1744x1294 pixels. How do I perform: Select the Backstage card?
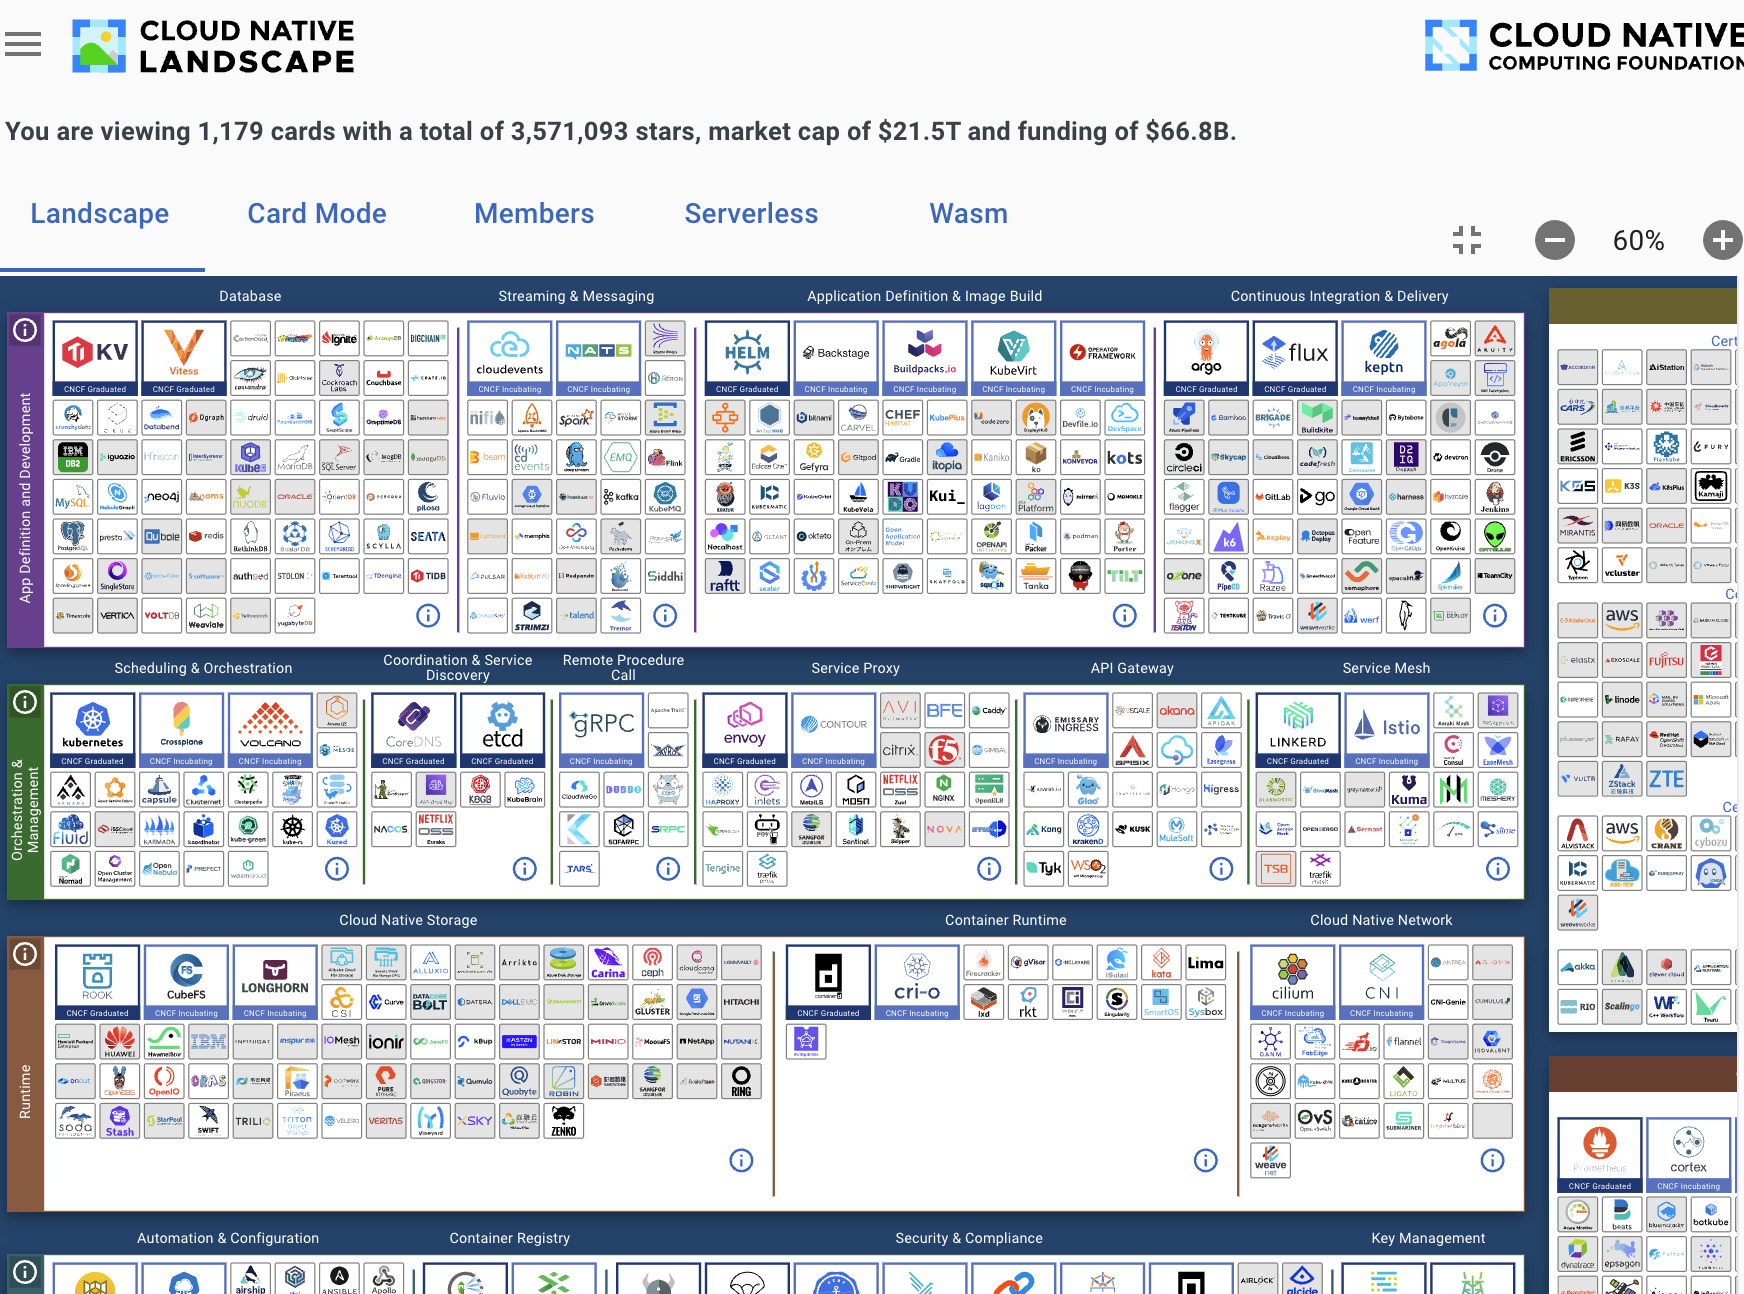click(x=836, y=358)
